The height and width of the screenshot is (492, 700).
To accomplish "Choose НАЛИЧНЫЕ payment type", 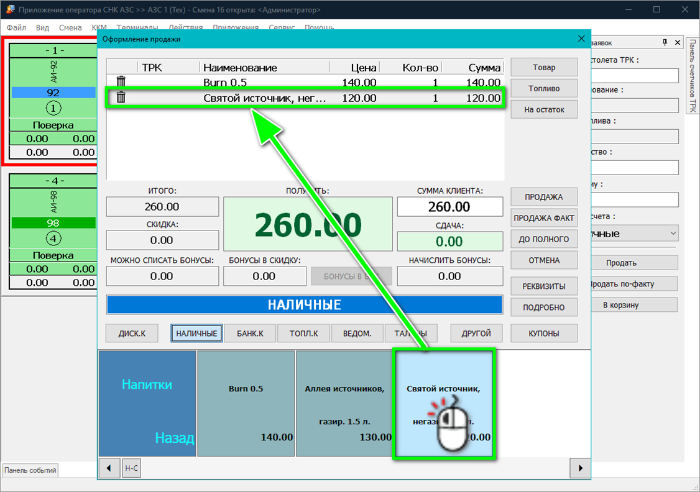I will pyautogui.click(x=195, y=333).
